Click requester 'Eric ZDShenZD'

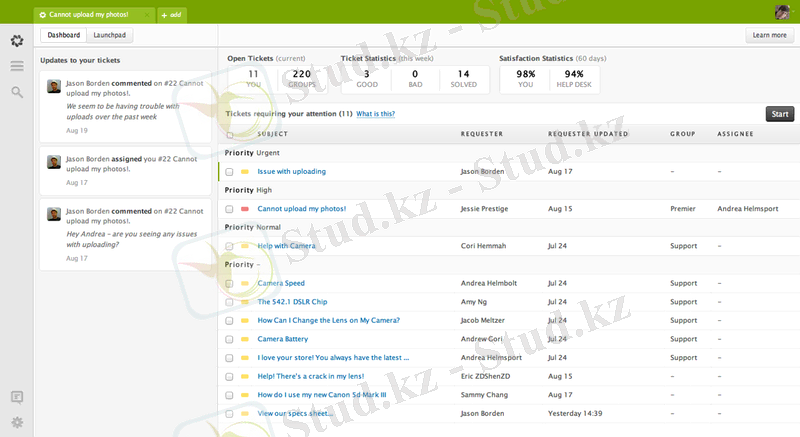coord(485,376)
